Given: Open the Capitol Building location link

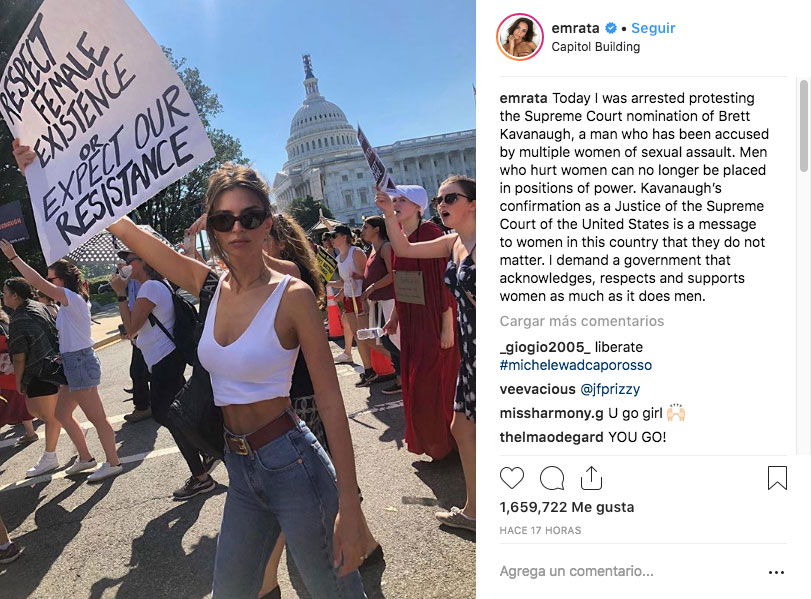Looking at the screenshot, I should point(595,47).
